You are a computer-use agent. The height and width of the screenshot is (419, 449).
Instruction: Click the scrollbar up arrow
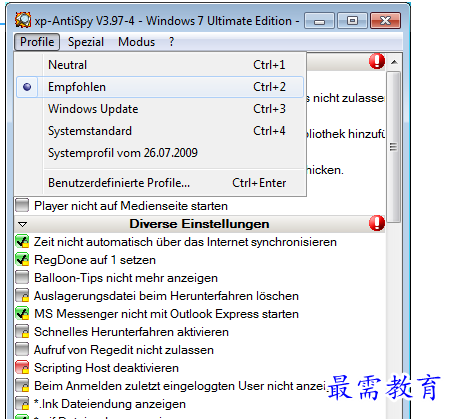click(394, 62)
